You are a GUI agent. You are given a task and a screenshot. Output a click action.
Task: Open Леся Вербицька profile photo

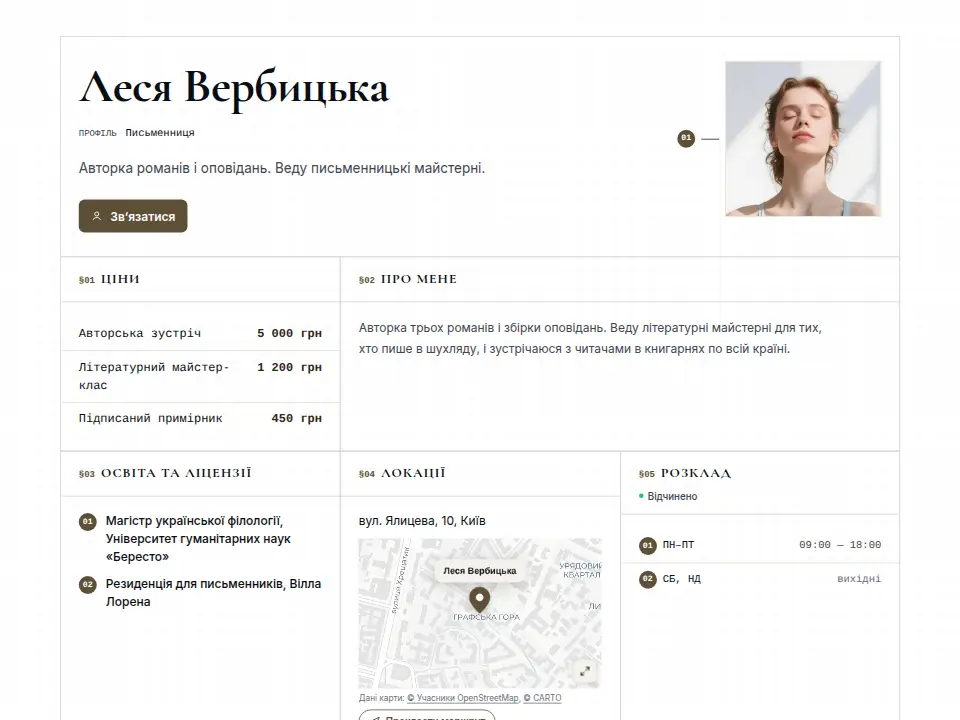[x=803, y=138]
